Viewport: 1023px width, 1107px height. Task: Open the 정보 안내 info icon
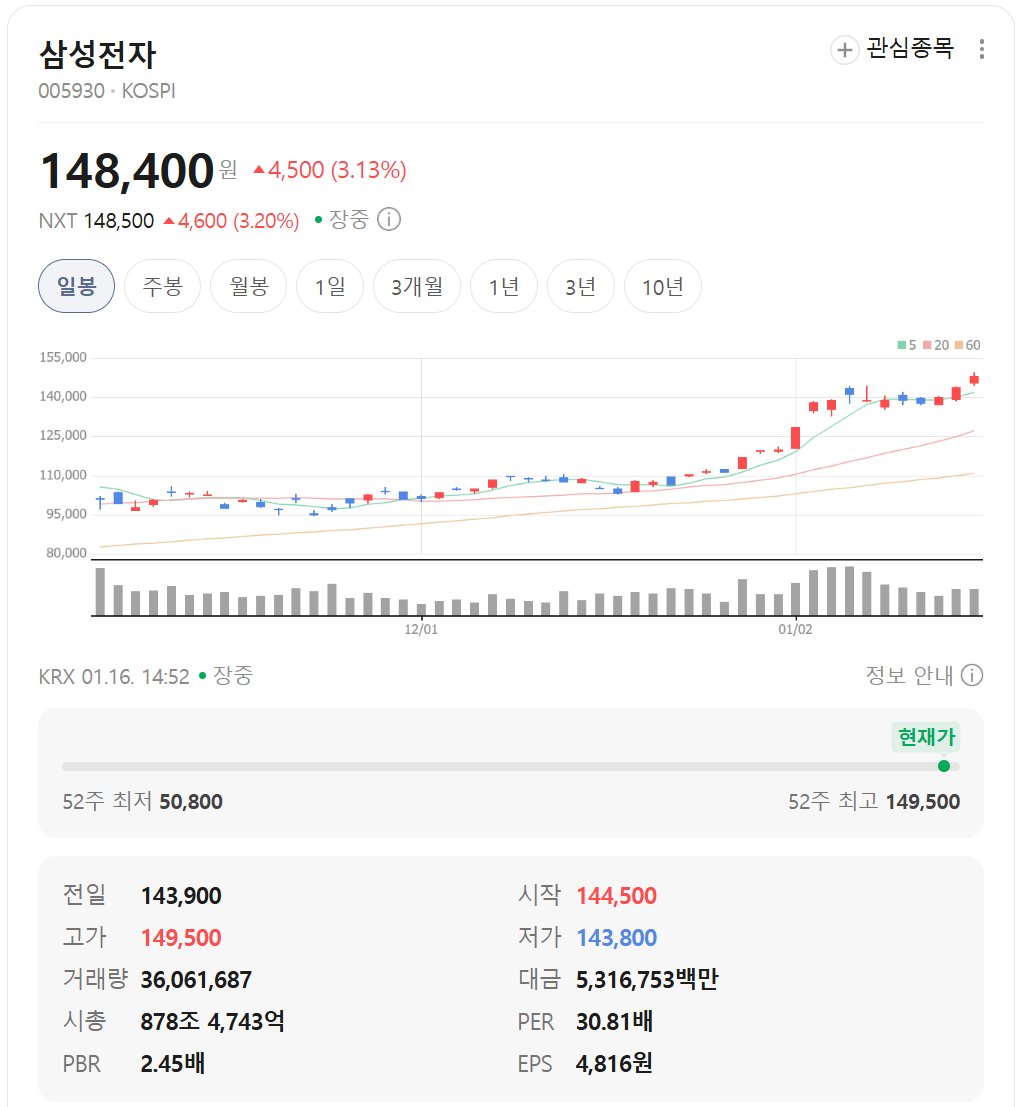pos(971,675)
